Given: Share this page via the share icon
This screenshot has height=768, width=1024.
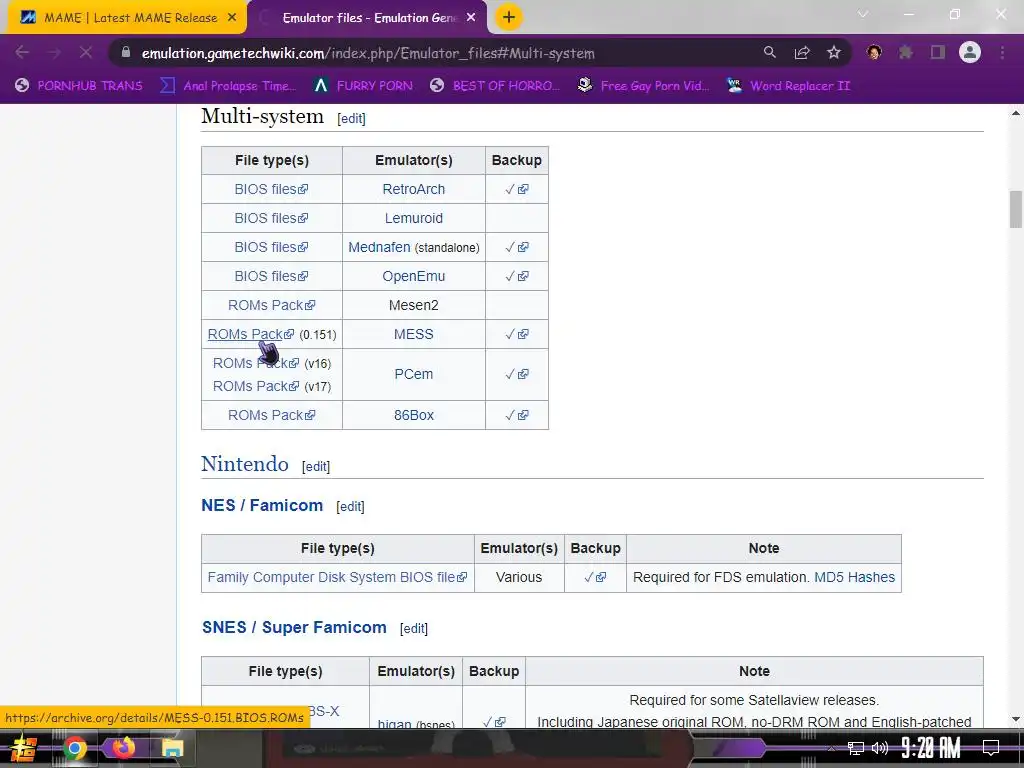Looking at the screenshot, I should [x=801, y=53].
